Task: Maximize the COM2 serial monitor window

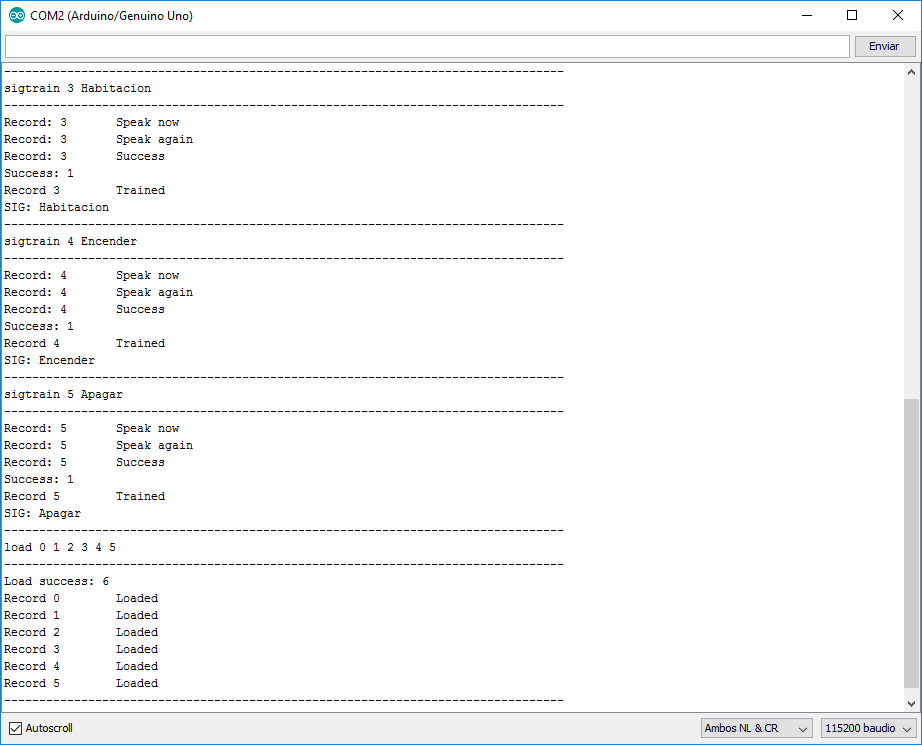Action: point(851,15)
